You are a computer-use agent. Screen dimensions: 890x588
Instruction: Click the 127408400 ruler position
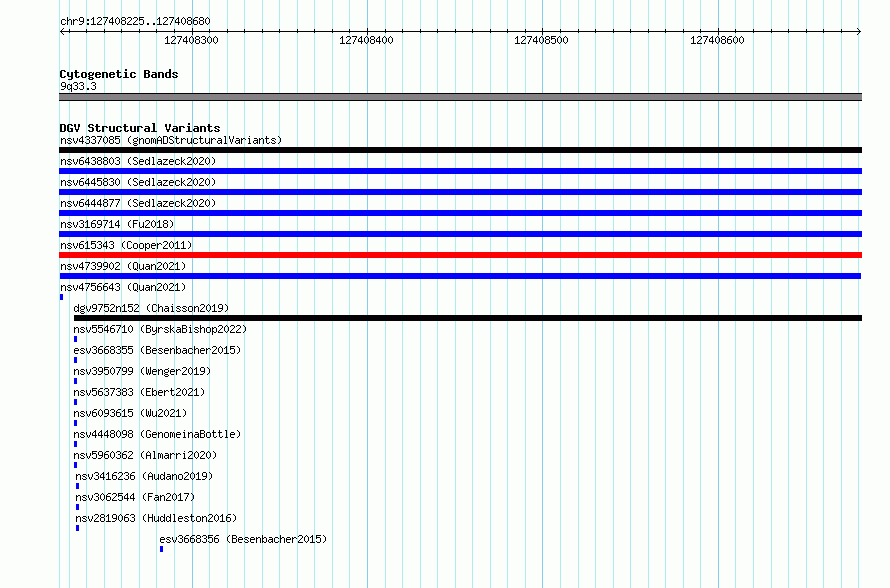coord(366,40)
